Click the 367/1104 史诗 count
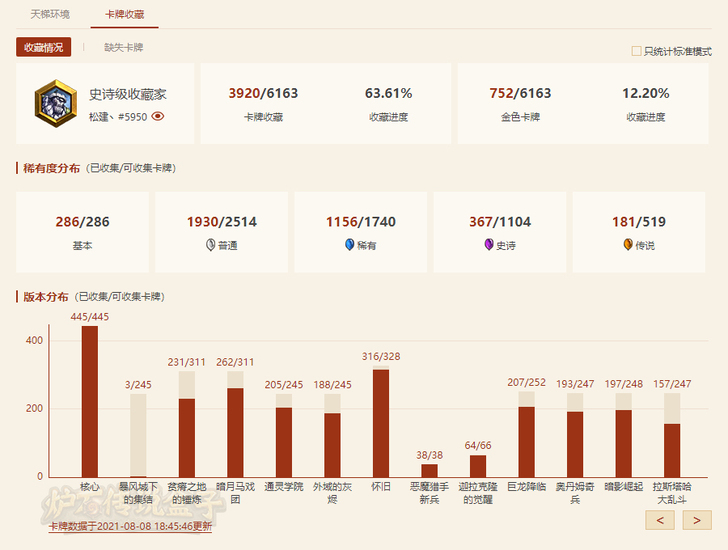The height and width of the screenshot is (550, 728). [500, 222]
